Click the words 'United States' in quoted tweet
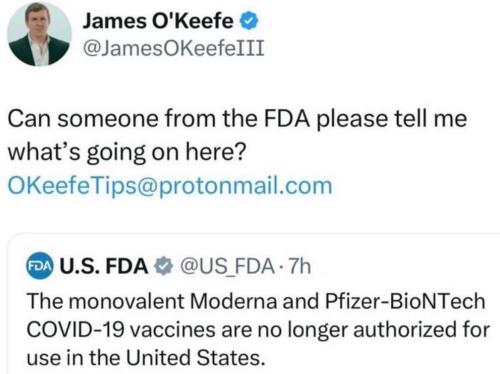500x374 pixels. pos(196,358)
